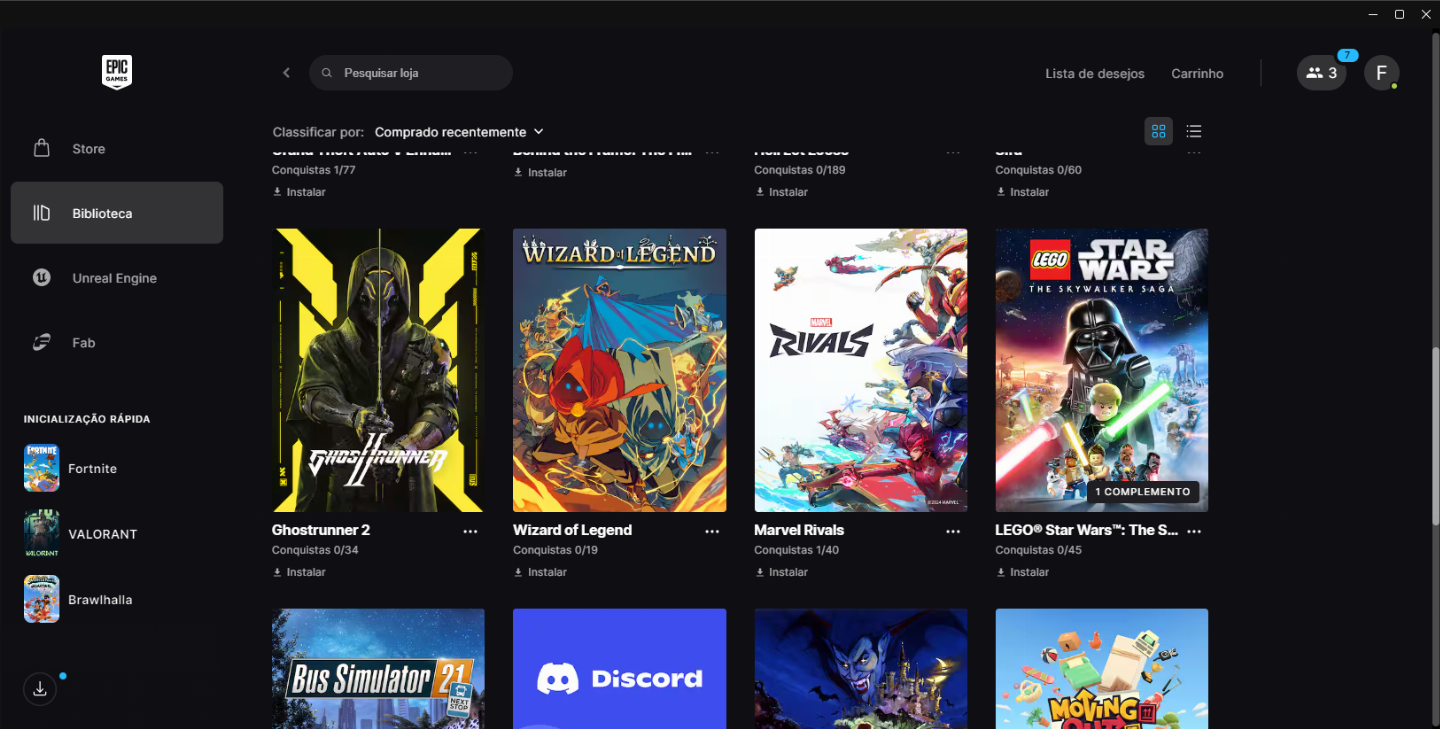Click Conquistas 0/60 text
Image resolution: width=1440 pixels, height=729 pixels.
(1038, 170)
